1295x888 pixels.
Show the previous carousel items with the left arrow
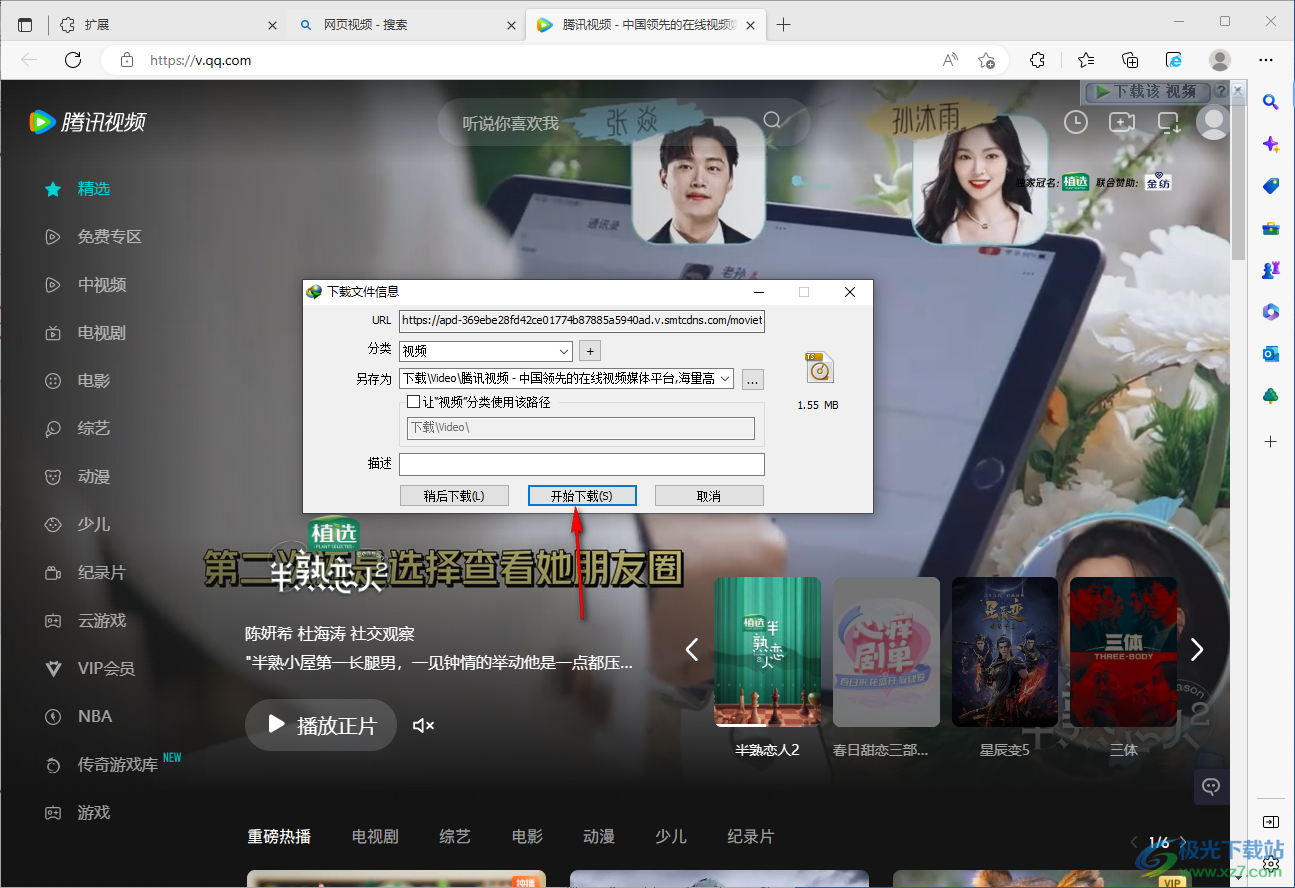(691, 650)
